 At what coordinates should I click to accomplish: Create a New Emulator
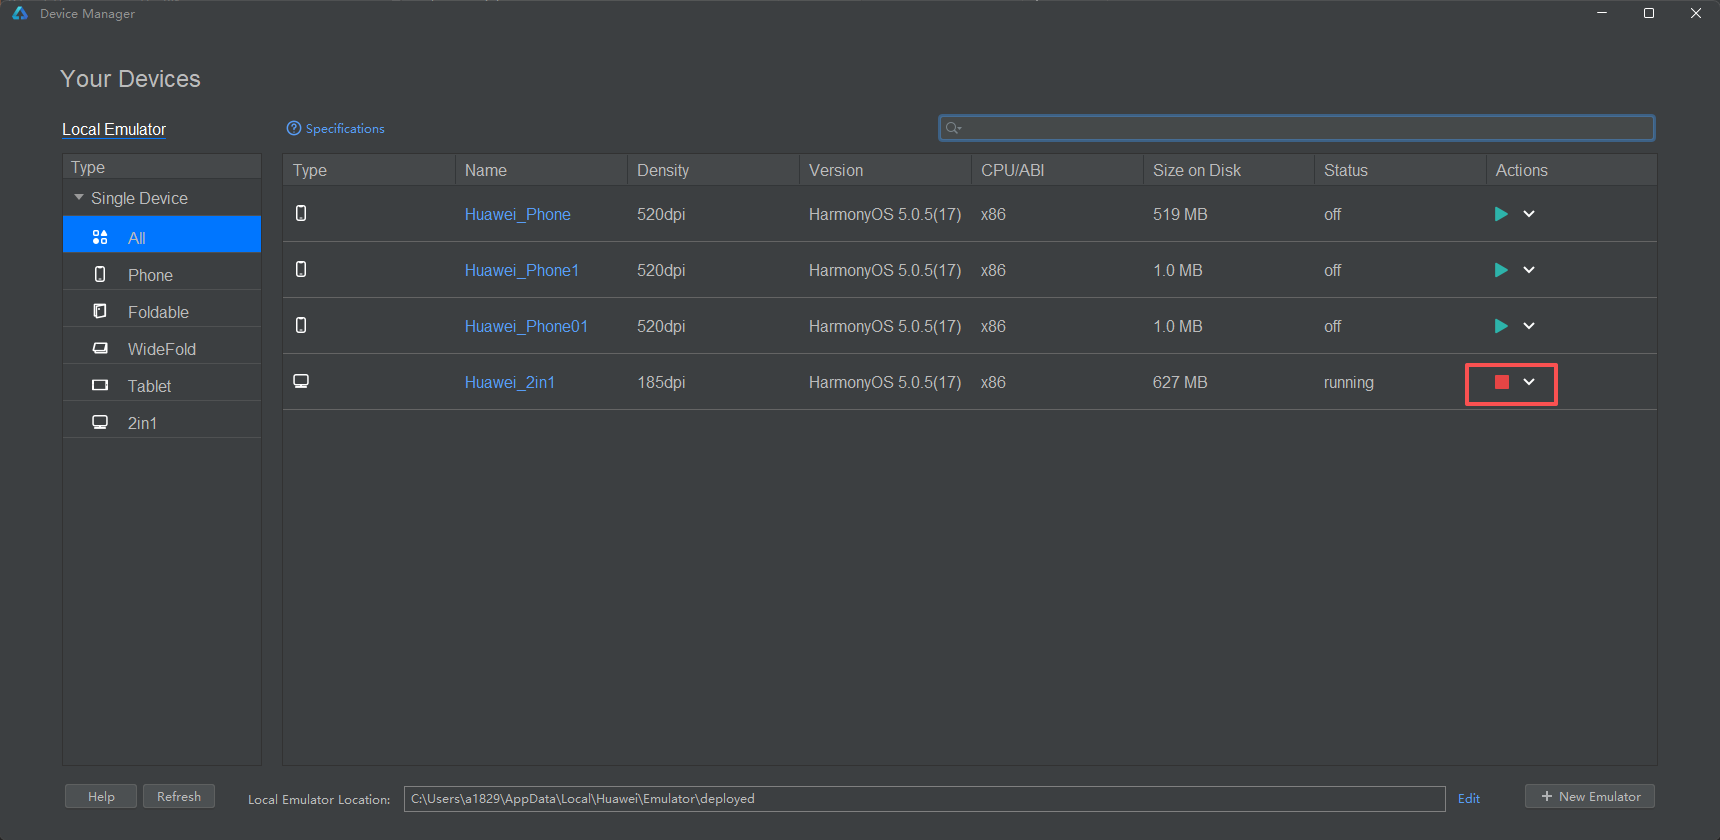point(1590,796)
